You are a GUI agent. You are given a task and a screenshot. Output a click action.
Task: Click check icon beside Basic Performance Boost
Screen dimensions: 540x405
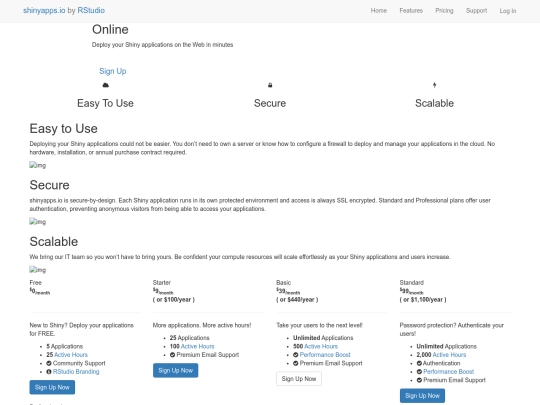click(295, 355)
